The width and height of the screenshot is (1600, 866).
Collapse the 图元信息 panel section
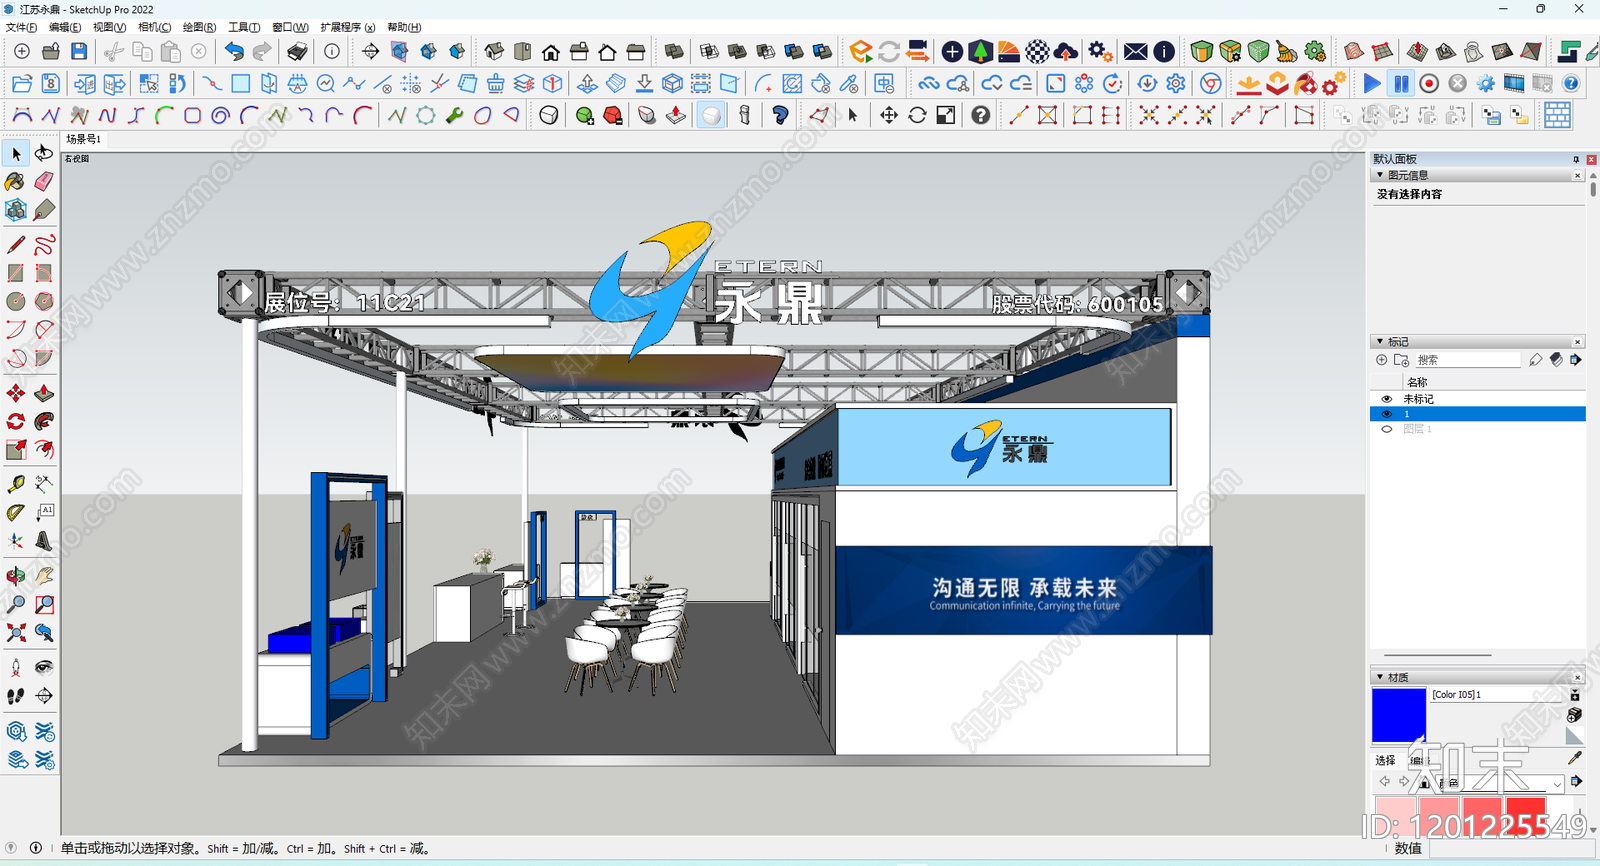pos(1380,175)
